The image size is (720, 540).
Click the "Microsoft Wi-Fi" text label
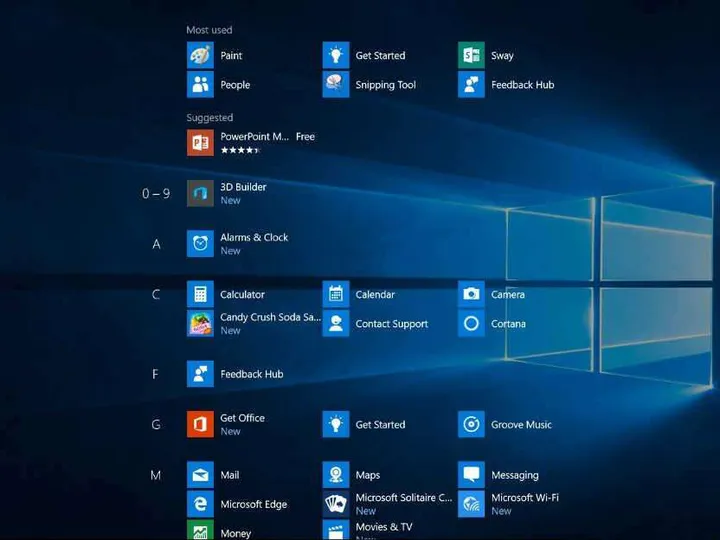(525, 498)
